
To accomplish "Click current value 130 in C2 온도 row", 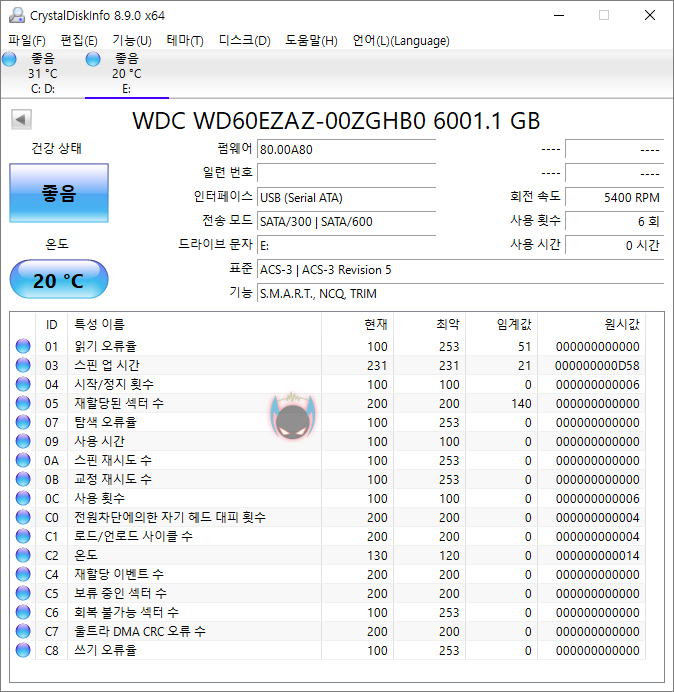I will 377,555.
